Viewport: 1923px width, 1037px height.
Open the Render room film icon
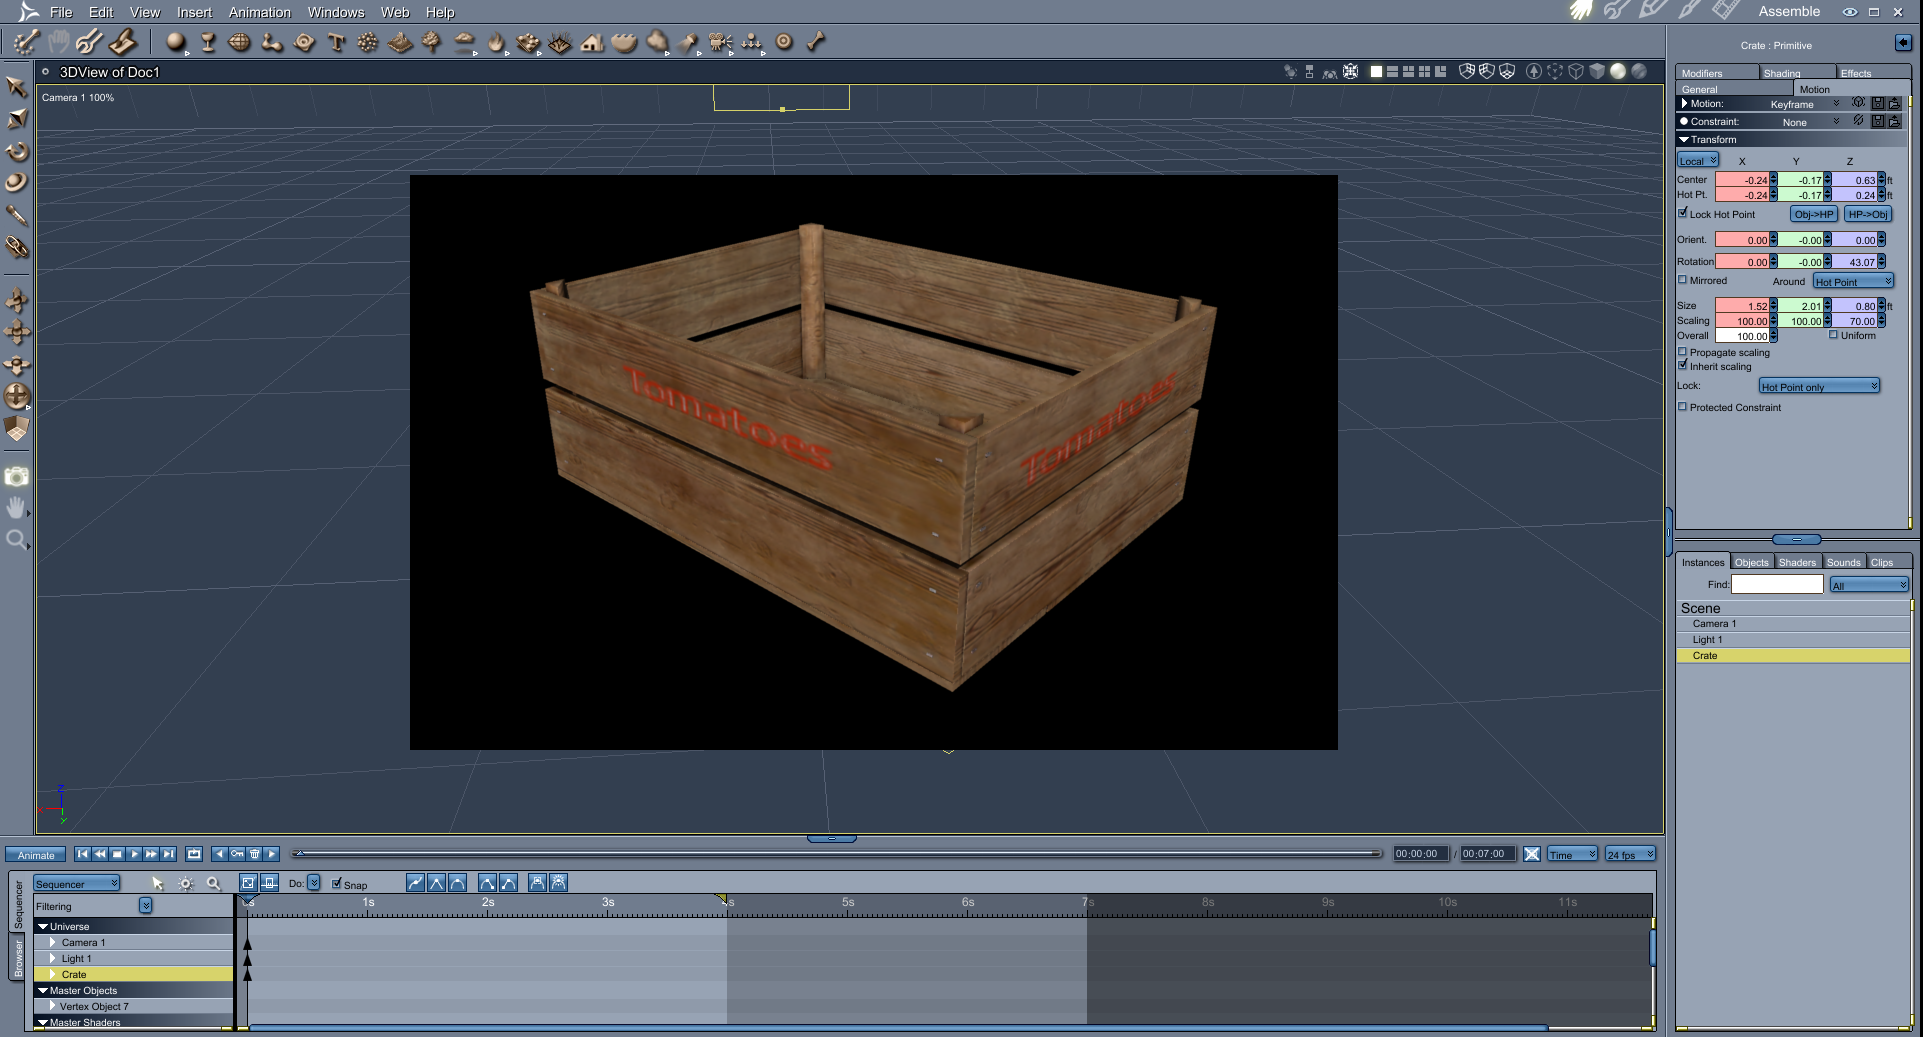pyautogui.click(x=1725, y=11)
